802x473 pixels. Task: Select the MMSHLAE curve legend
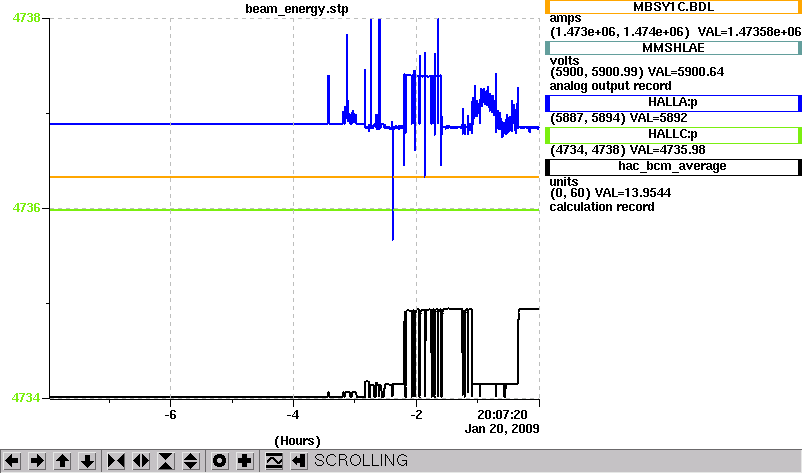[673, 48]
